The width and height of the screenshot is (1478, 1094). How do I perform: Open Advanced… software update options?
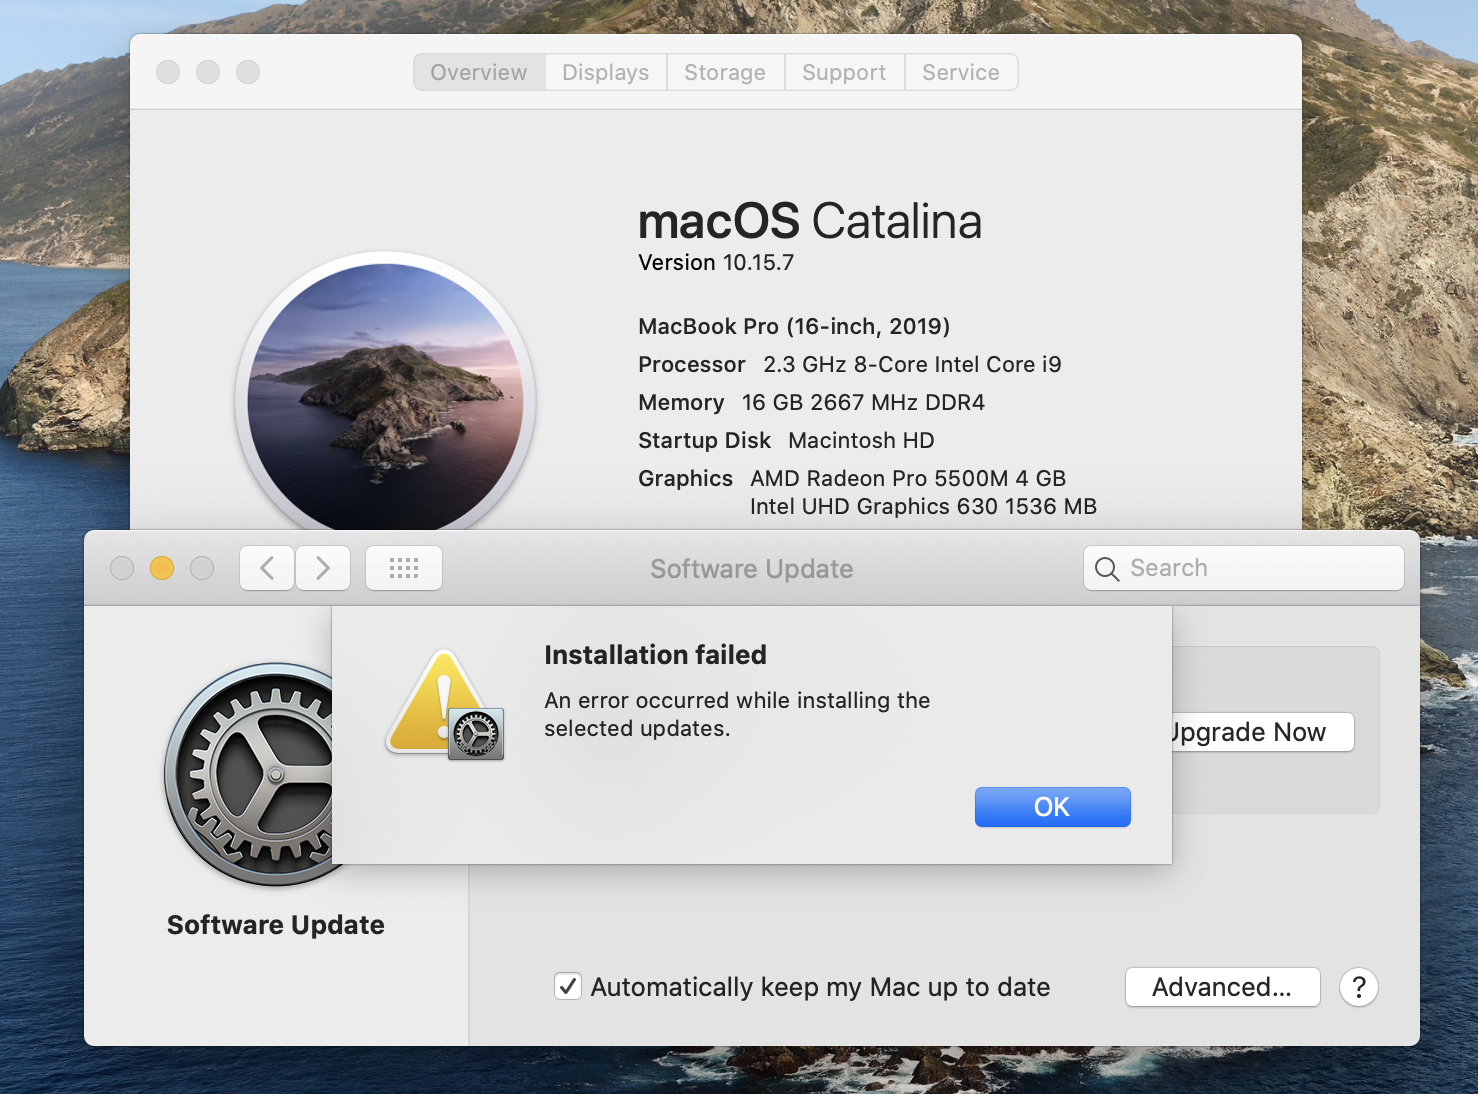(x=1222, y=987)
